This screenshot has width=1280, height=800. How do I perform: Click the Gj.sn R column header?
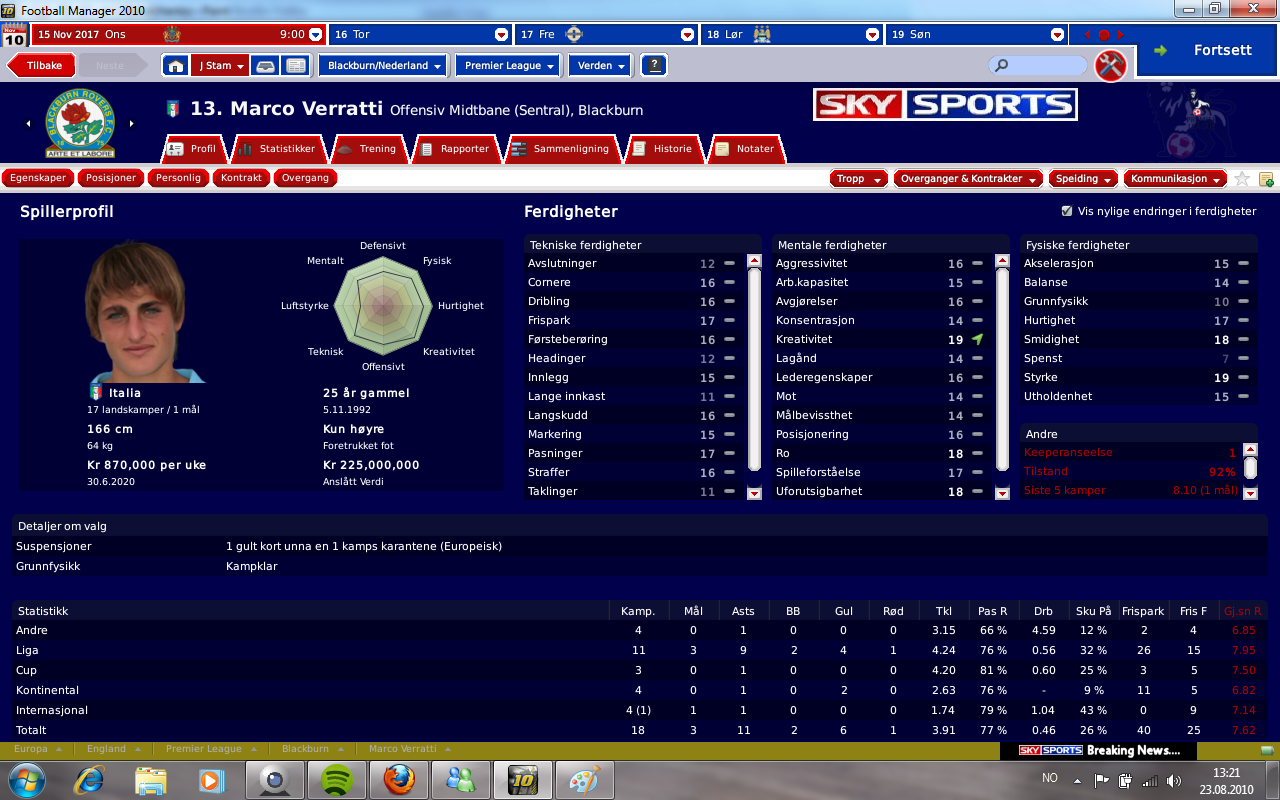(x=1243, y=611)
